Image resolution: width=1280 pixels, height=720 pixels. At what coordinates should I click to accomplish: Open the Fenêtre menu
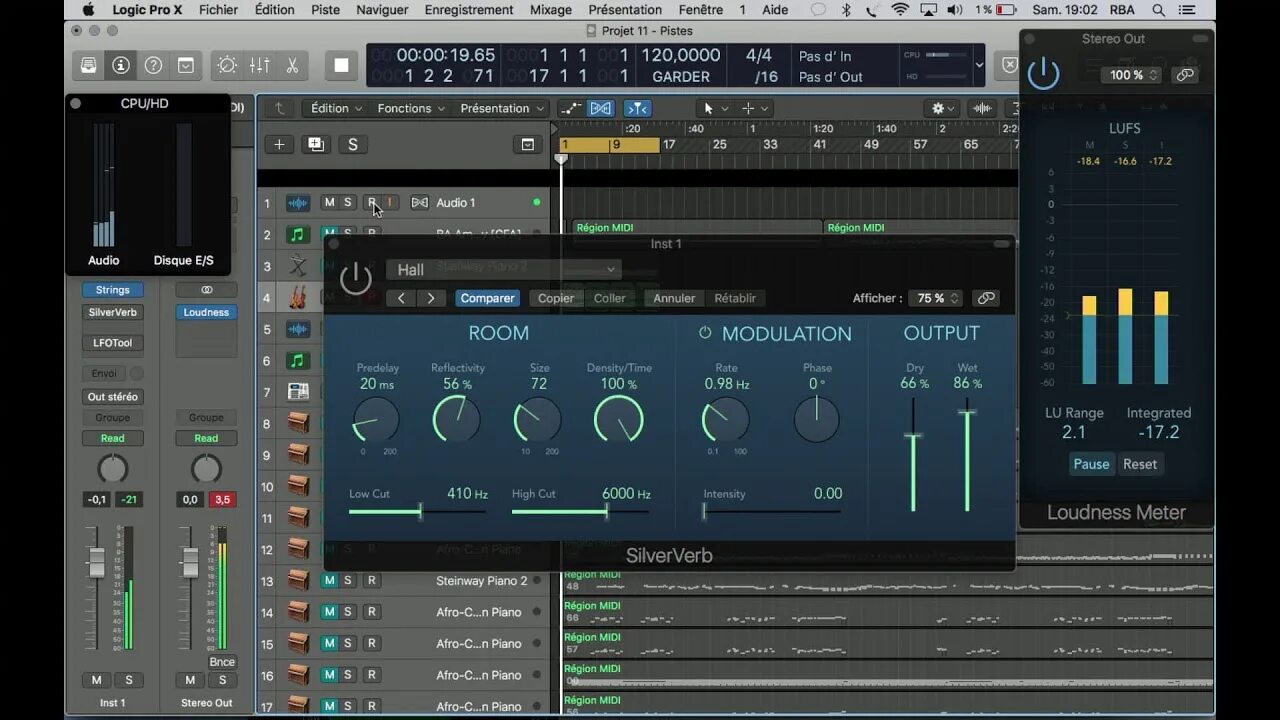(700, 10)
